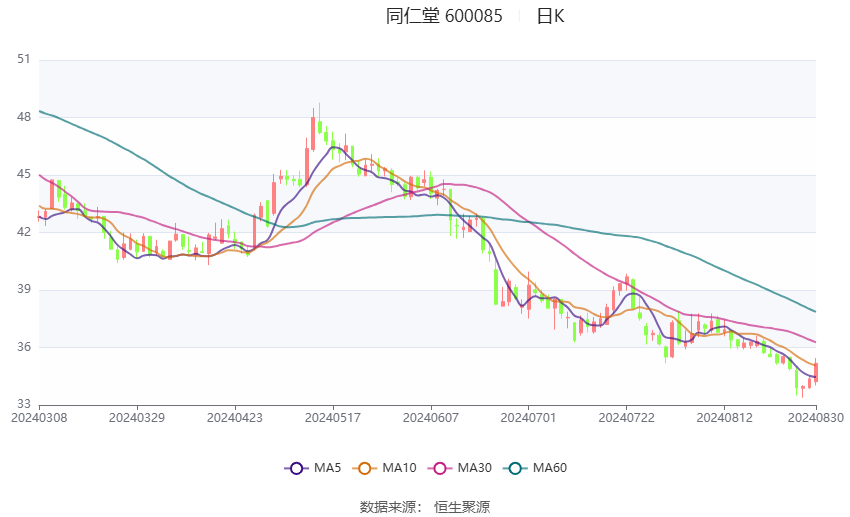
Task: Select x-axis date label 20240830
Action: point(816,418)
